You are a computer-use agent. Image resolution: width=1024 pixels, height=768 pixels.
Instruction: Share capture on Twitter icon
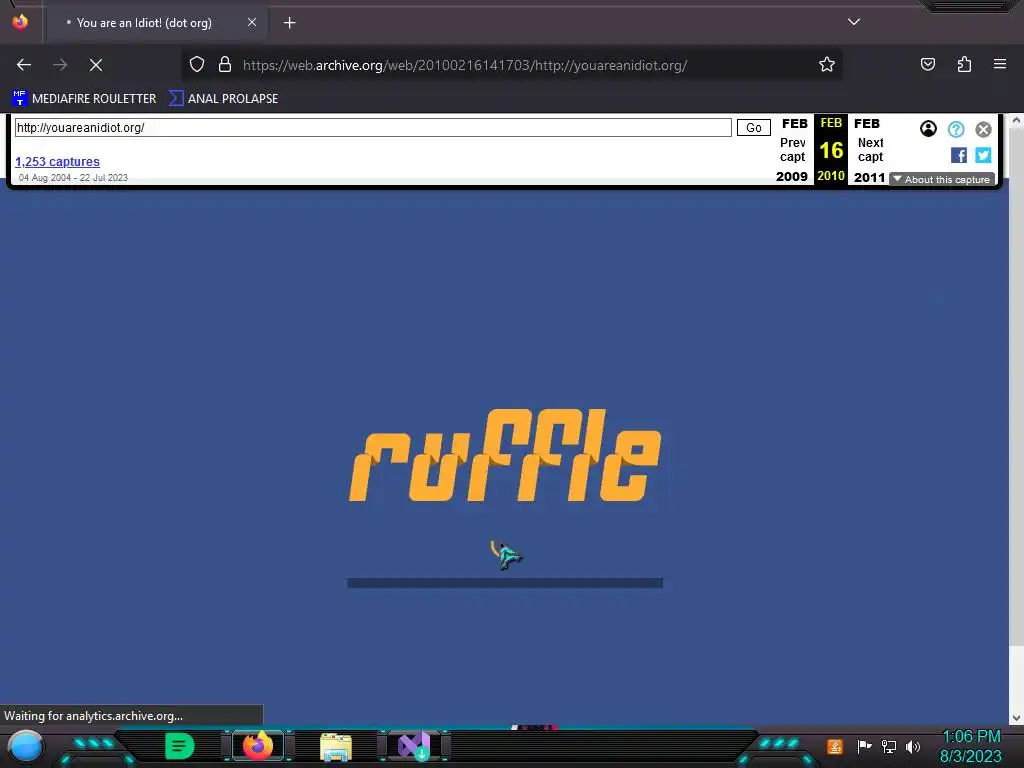[x=983, y=155]
